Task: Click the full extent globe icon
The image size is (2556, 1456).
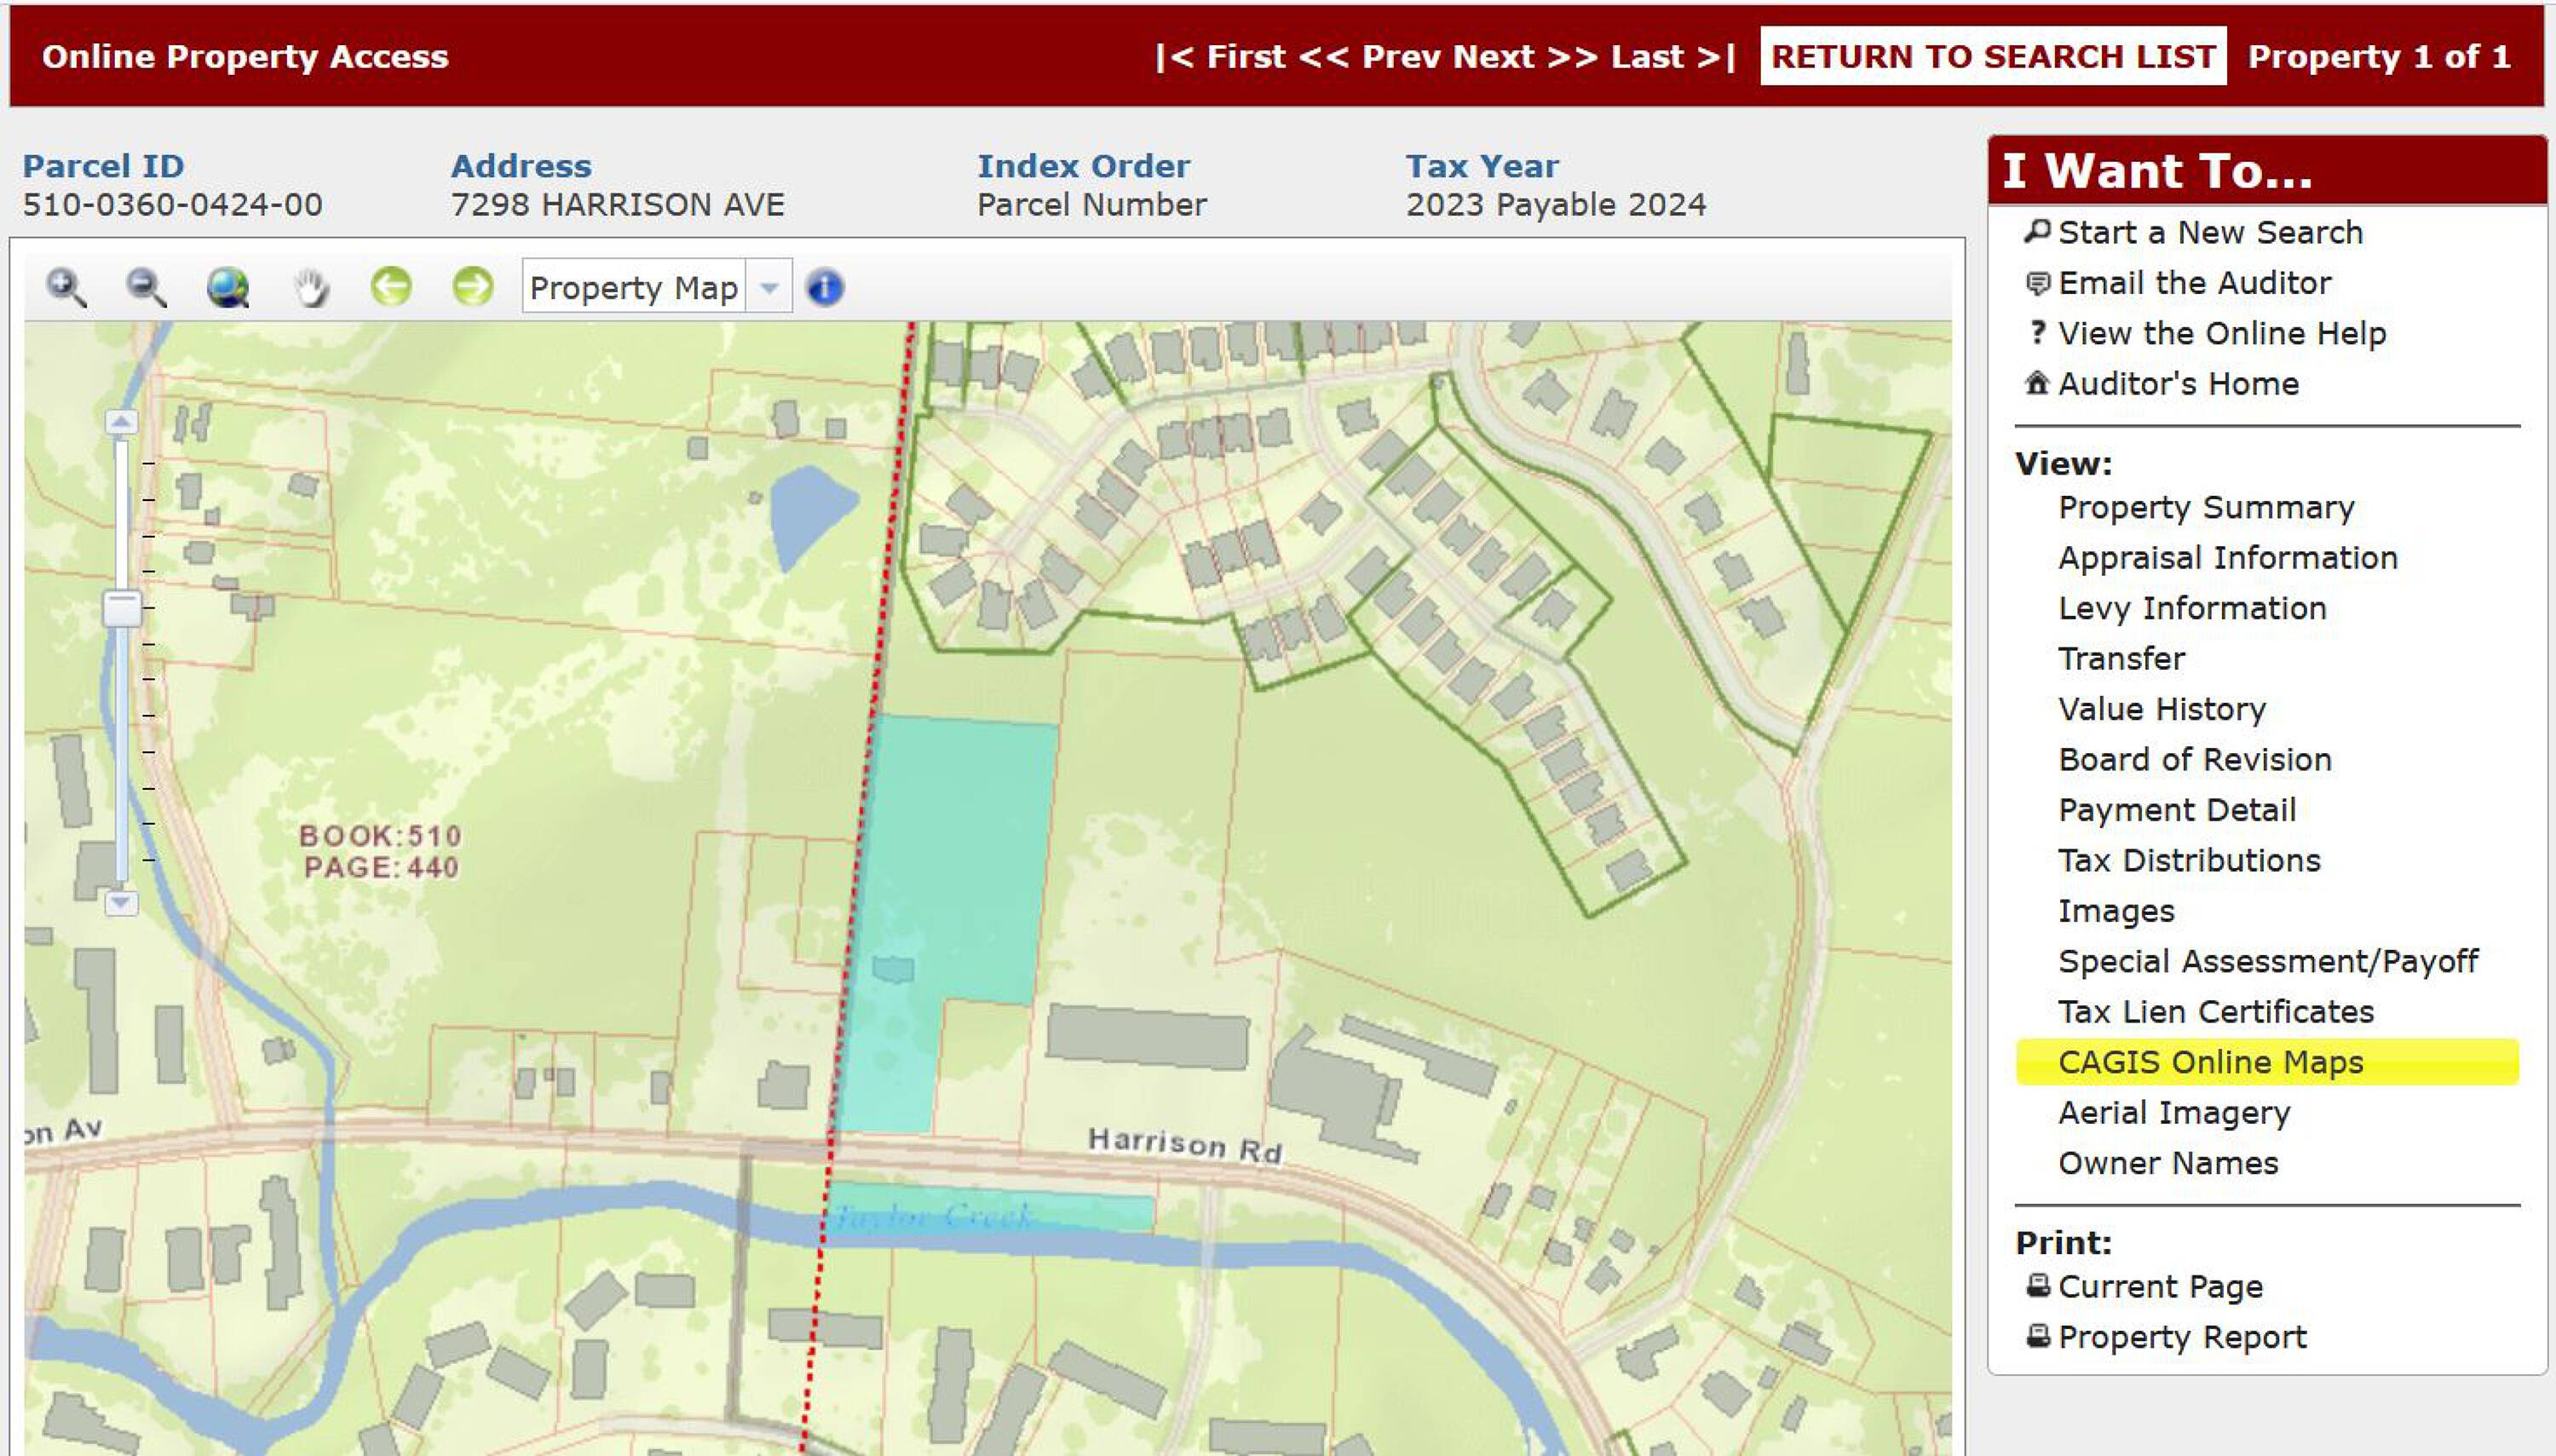Action: 228,288
